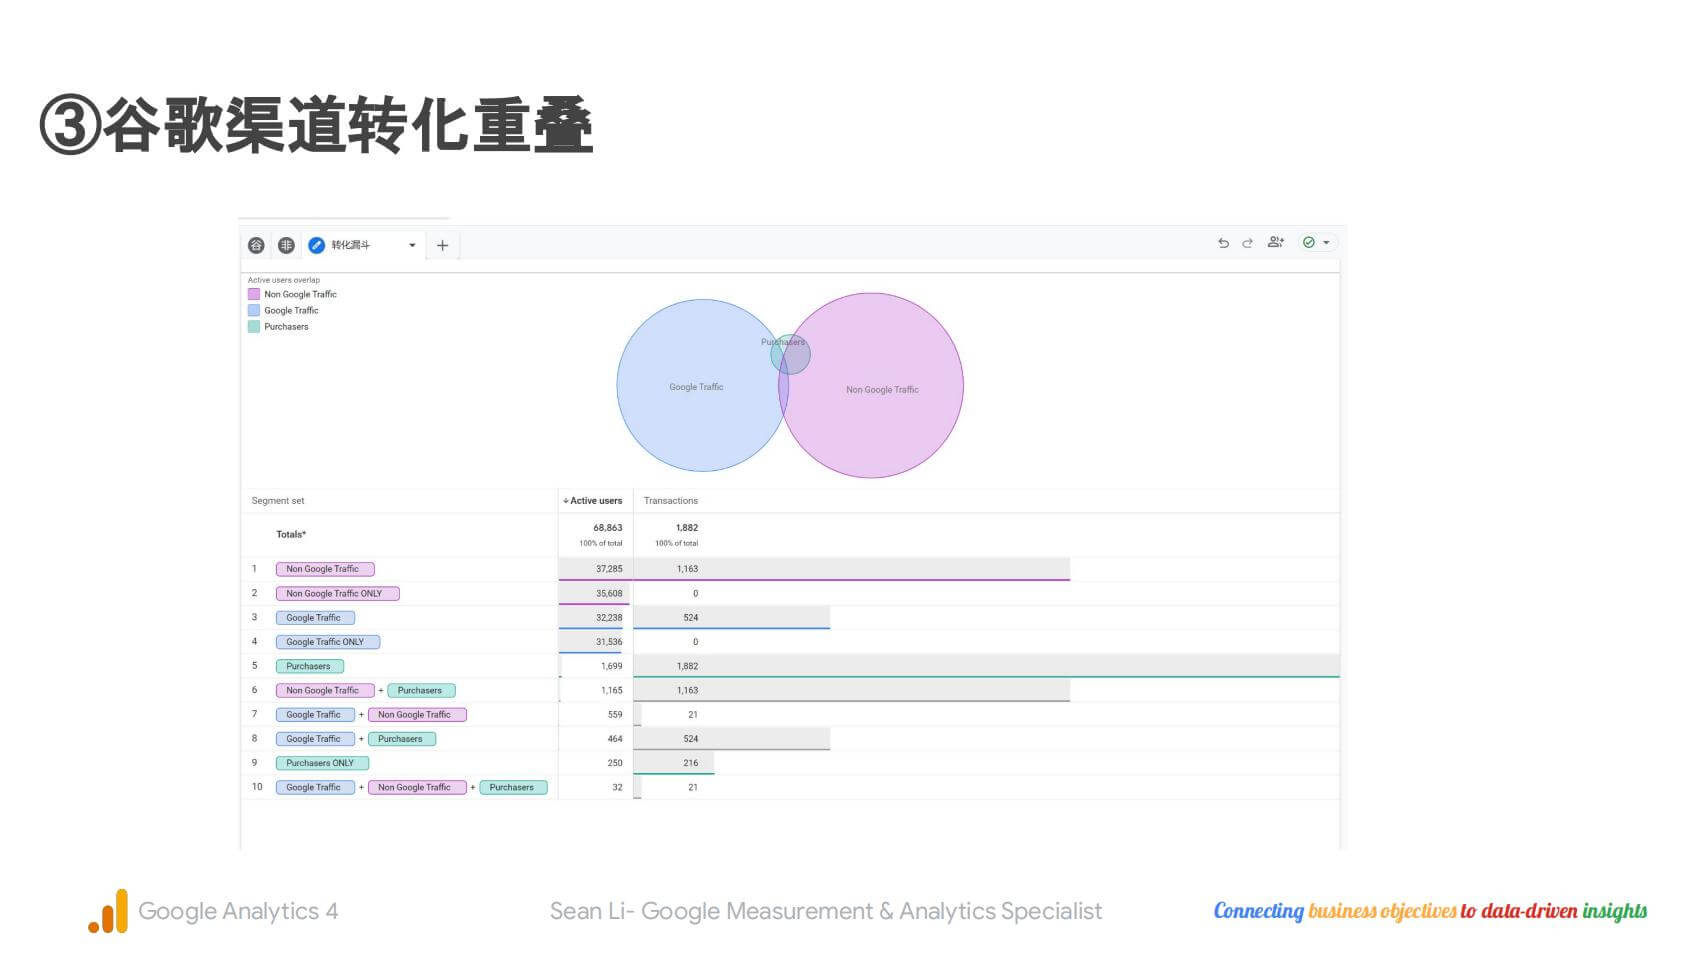
Task: Click the green checkmark status icon
Action: (1308, 242)
